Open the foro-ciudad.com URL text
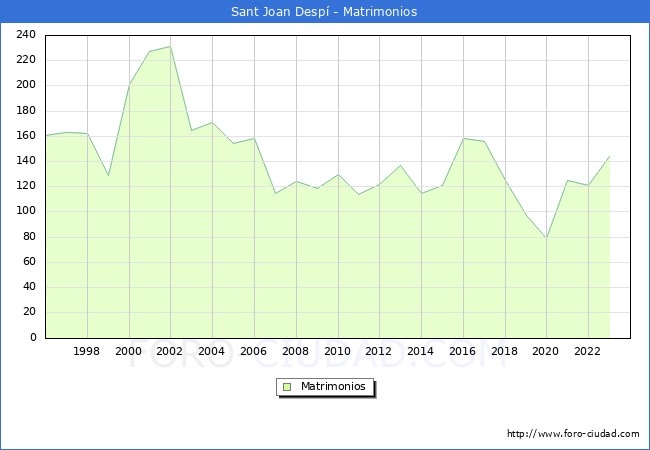 click(x=573, y=434)
